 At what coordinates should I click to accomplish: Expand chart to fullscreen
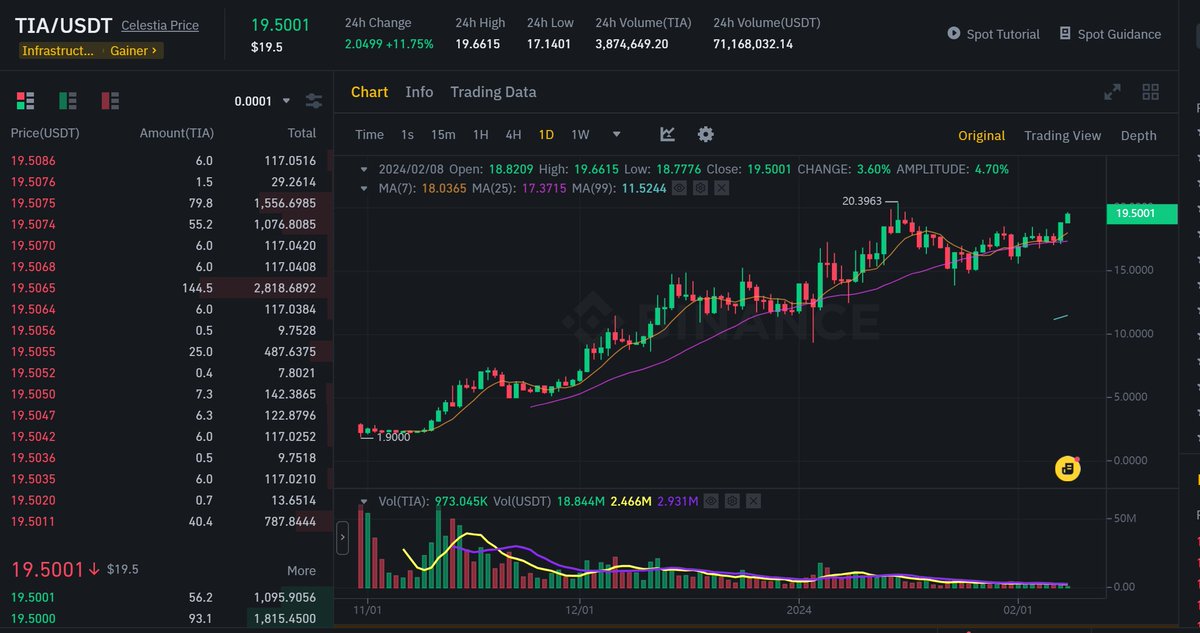(x=1112, y=92)
